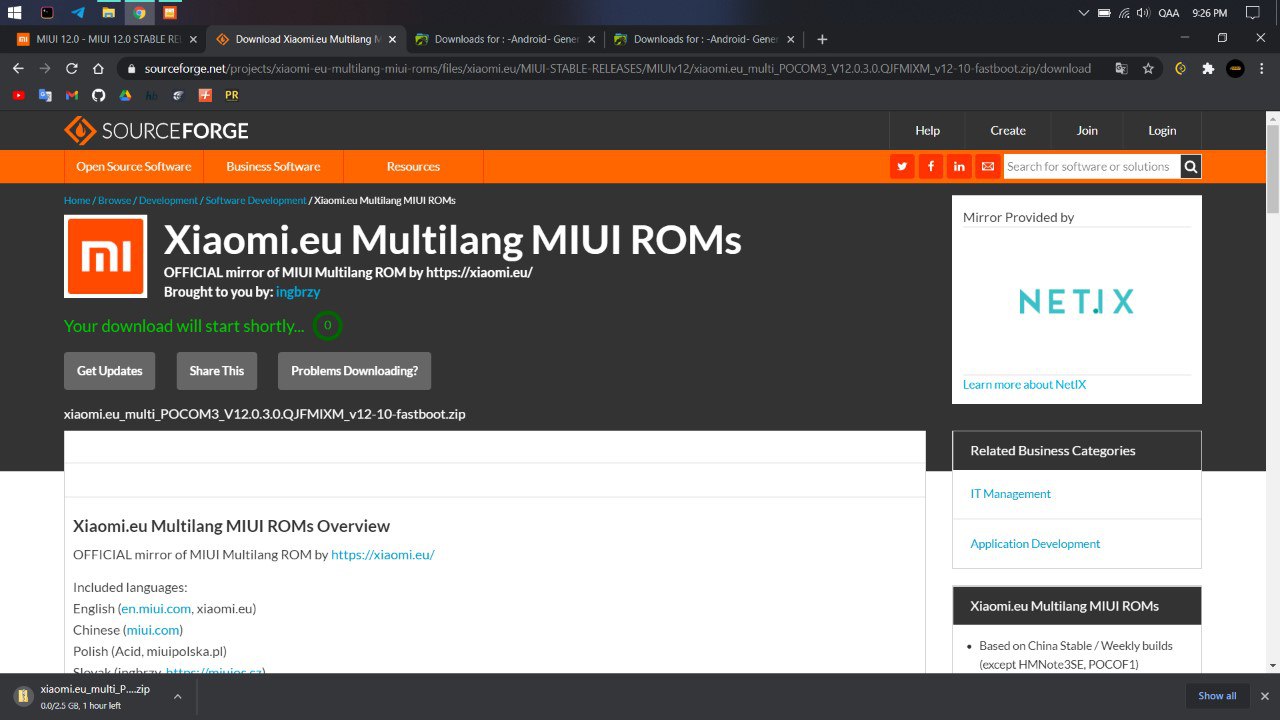Open the Resources menu
Viewport: 1280px width, 720px height.
[413, 166]
